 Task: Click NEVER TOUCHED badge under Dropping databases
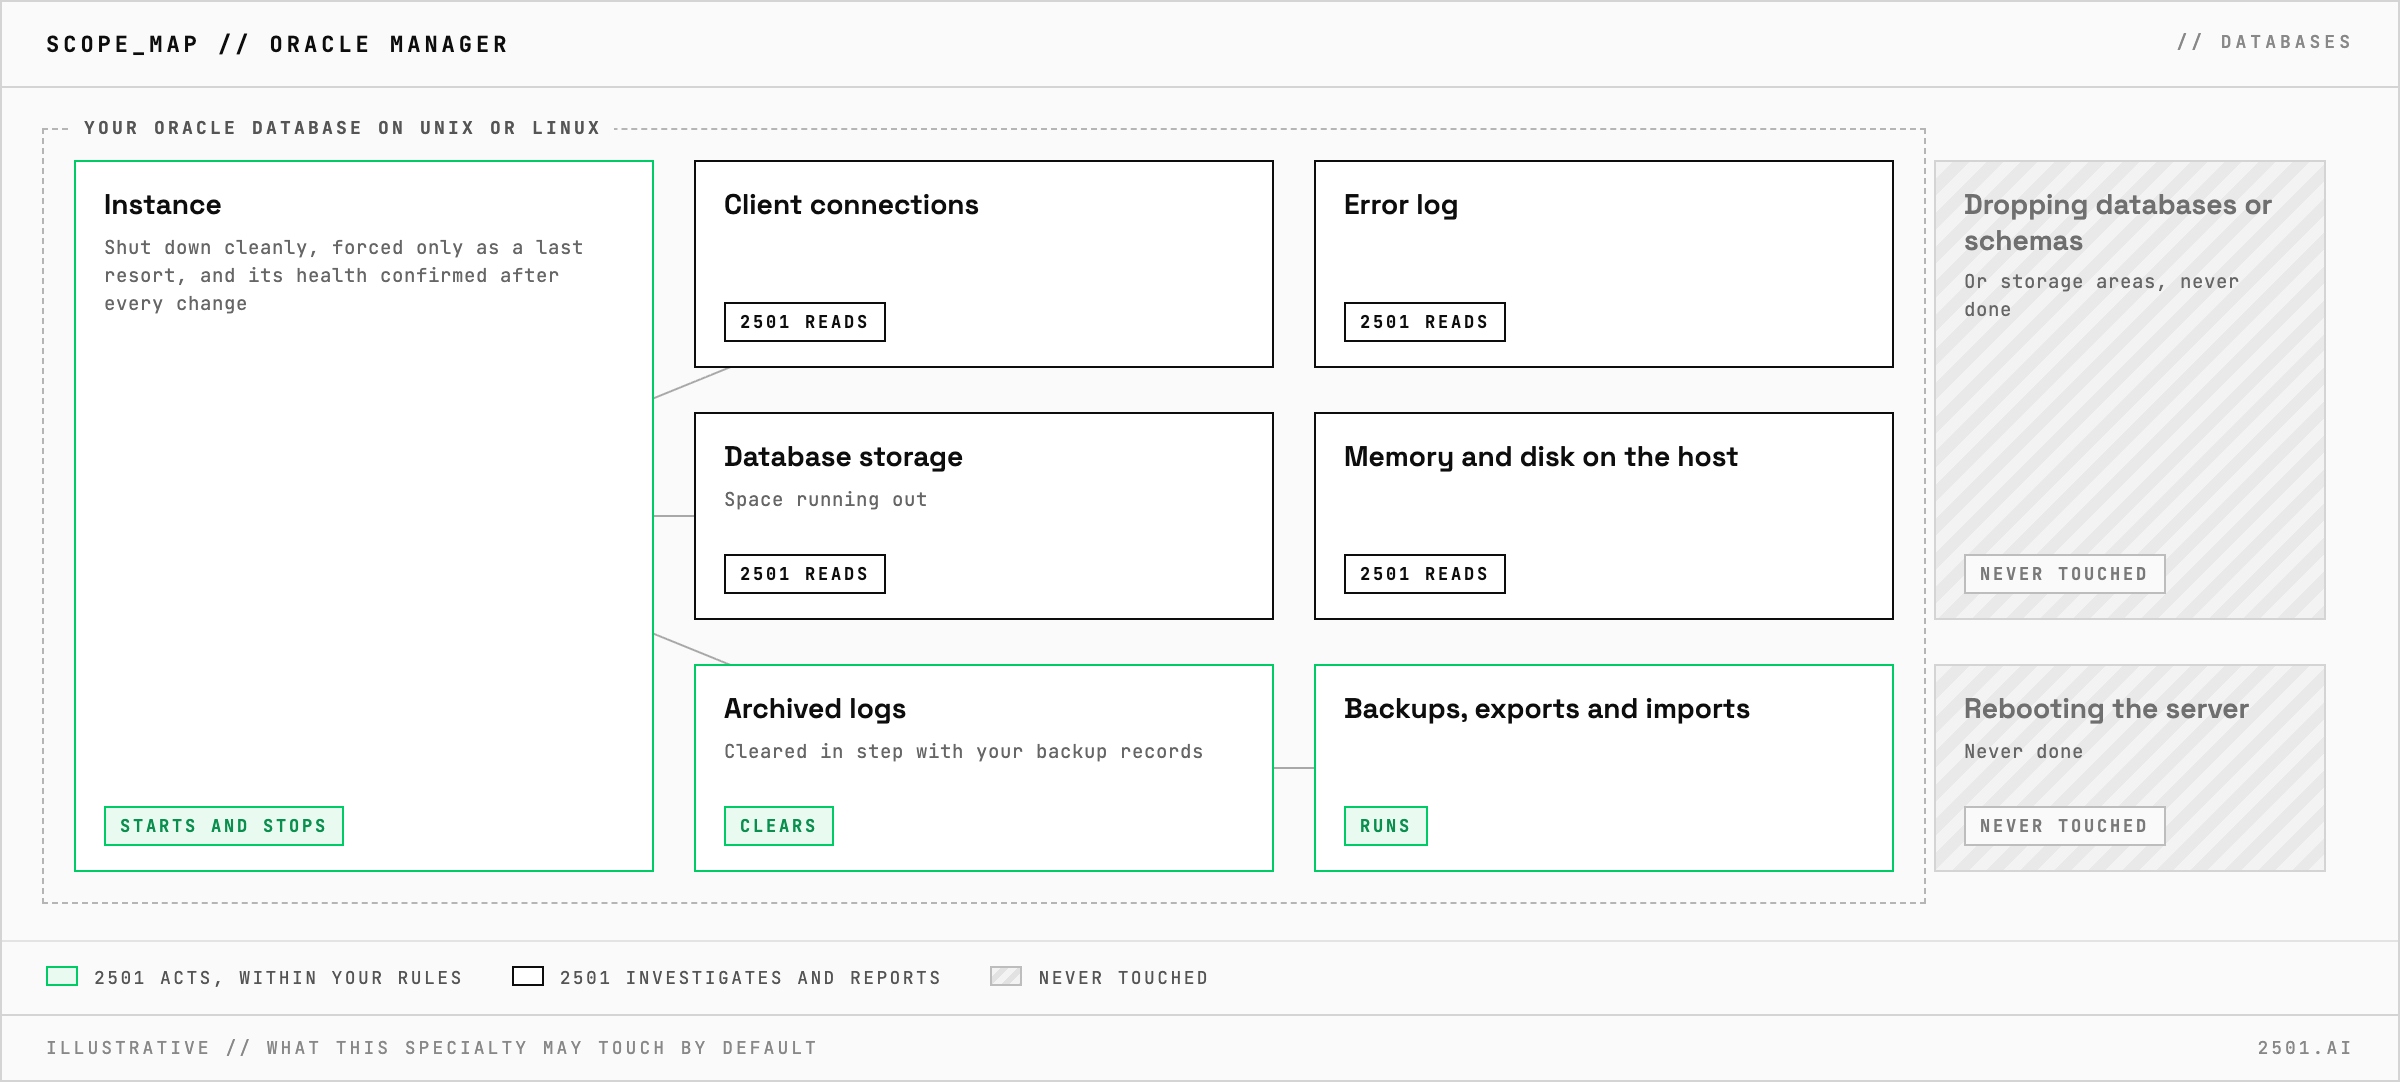2065,574
